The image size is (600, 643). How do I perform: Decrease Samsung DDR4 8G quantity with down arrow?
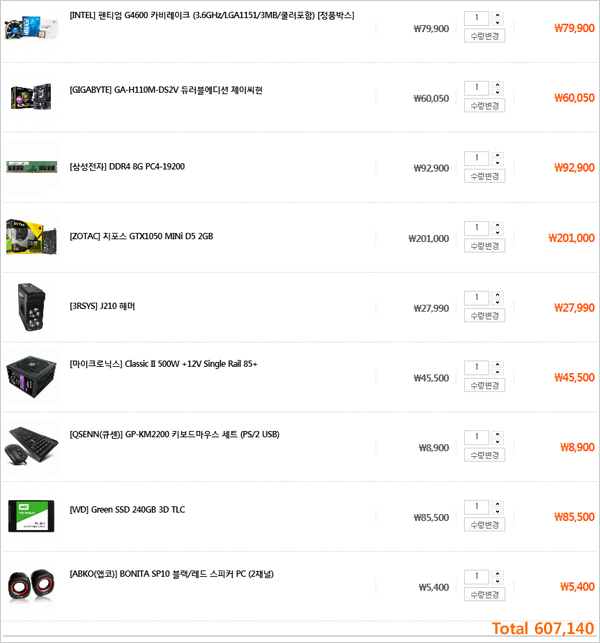497,162
